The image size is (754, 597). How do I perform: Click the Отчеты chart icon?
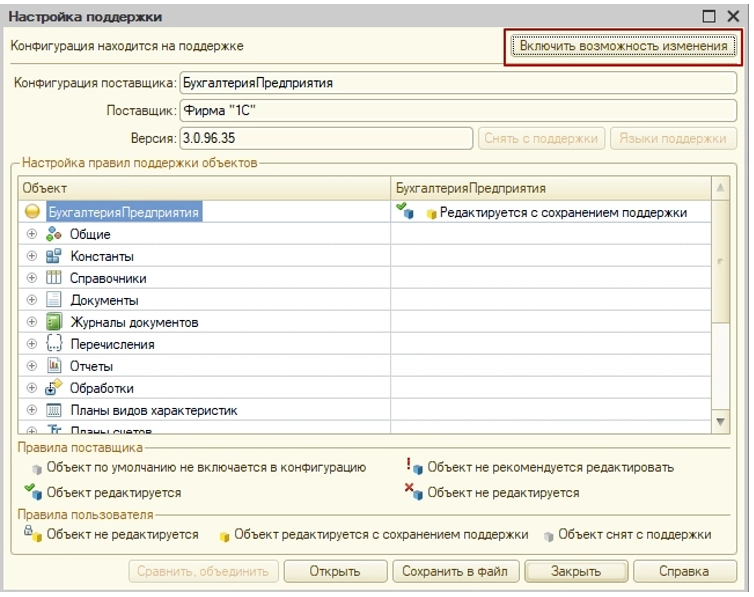click(54, 366)
